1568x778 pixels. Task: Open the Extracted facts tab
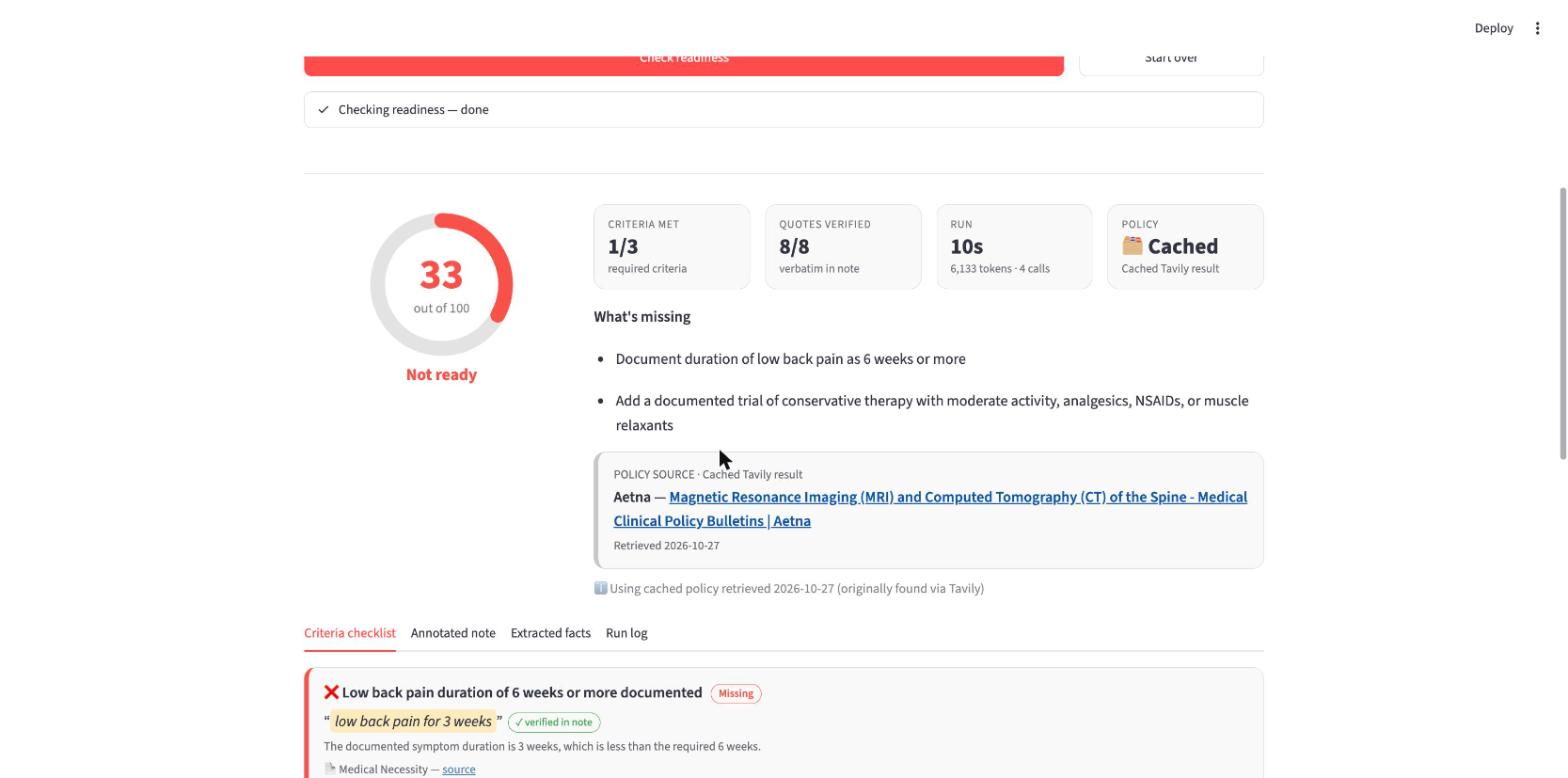click(551, 633)
